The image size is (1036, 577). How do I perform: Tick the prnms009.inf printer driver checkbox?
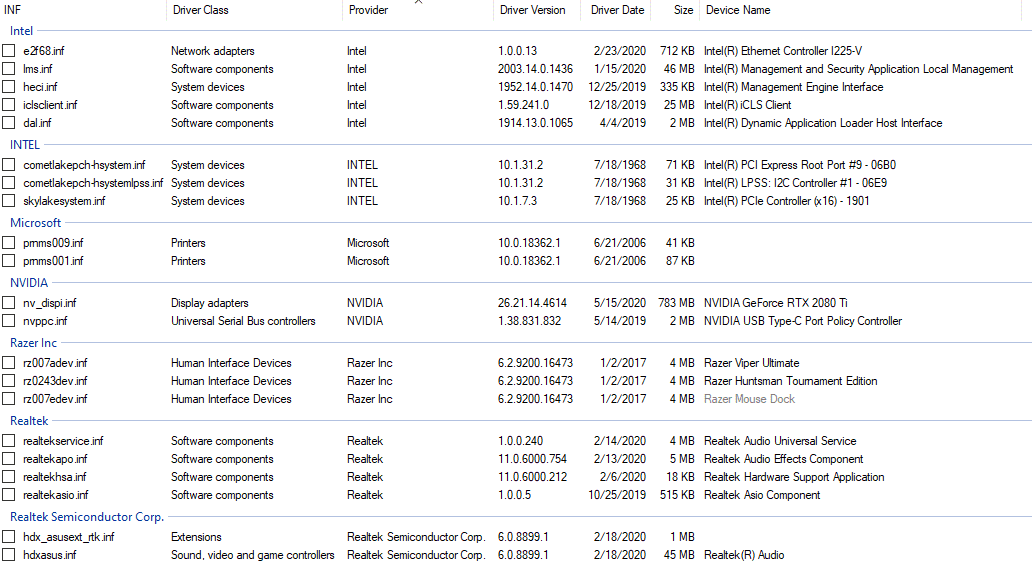[9, 243]
